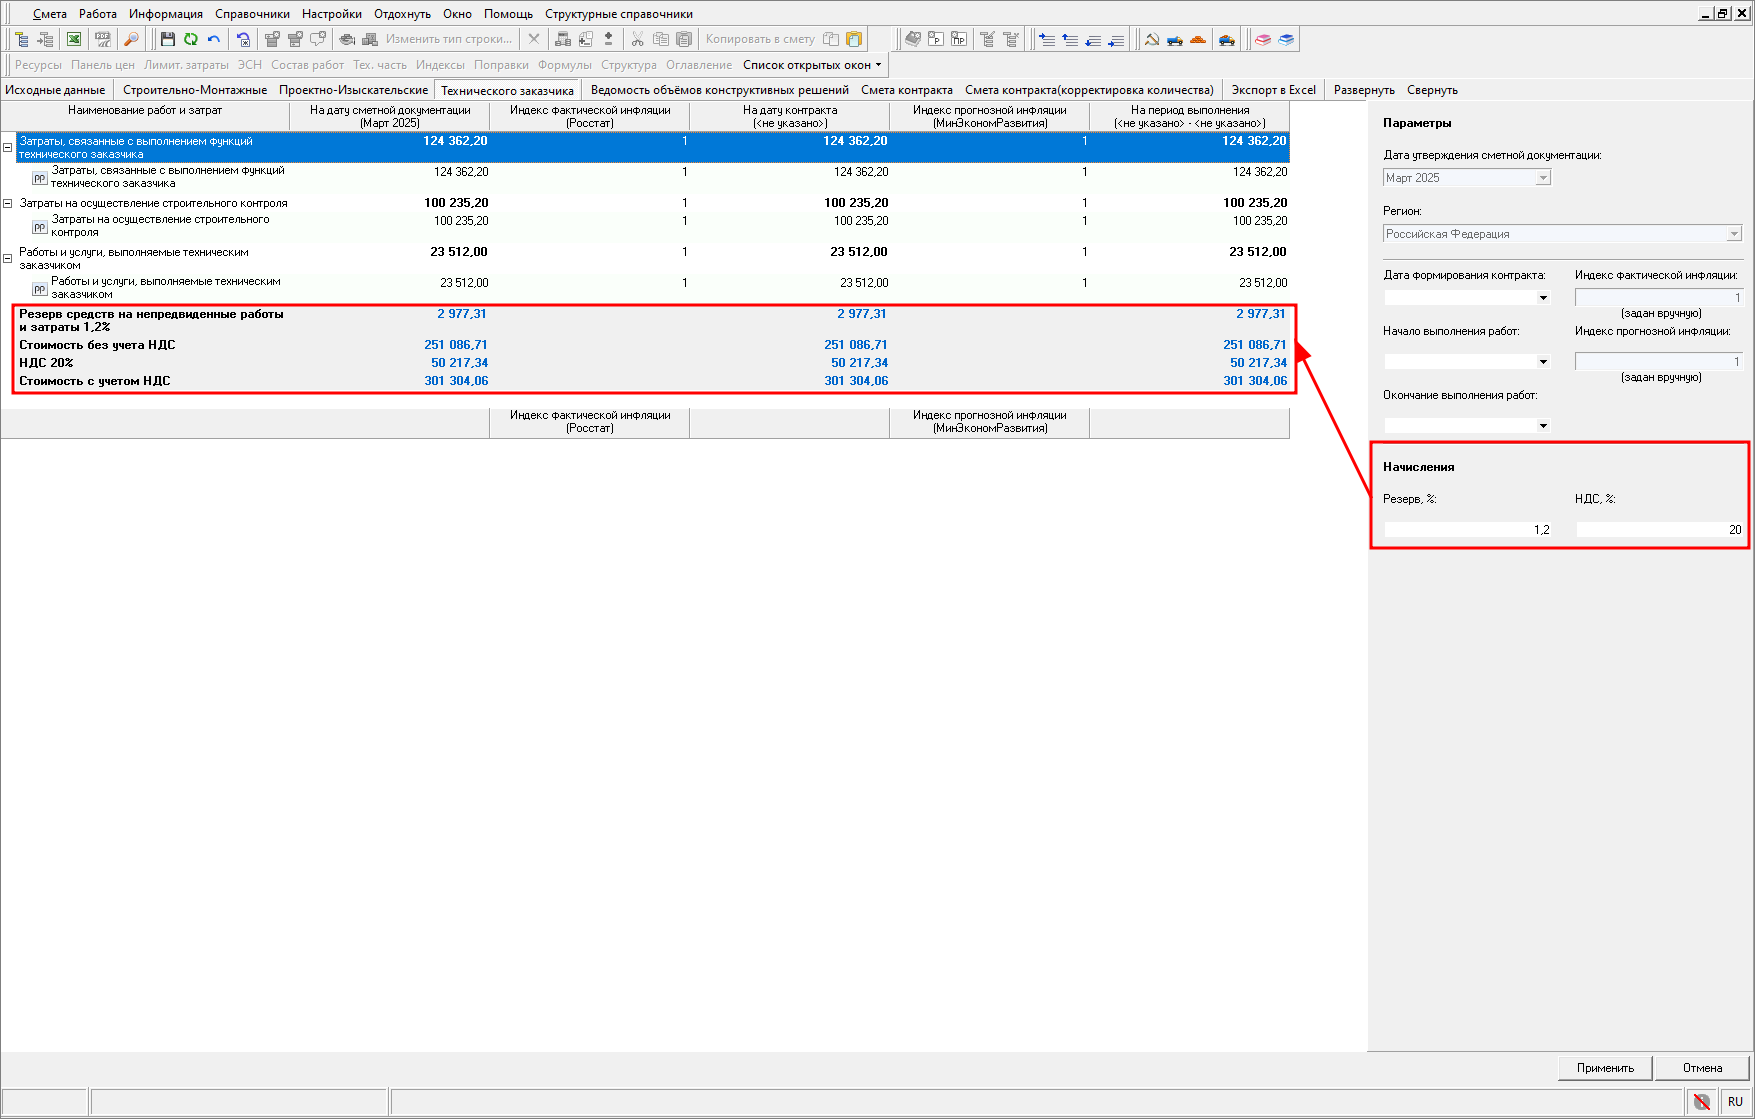Click the pink books stack icon
This screenshot has height=1119, width=1755.
[1263, 39]
